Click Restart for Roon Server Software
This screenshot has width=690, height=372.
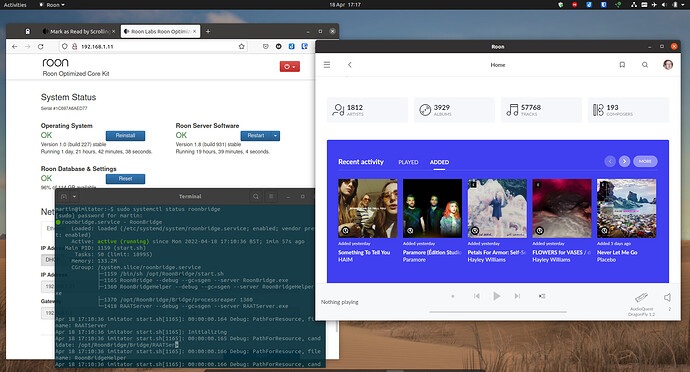tap(256, 136)
